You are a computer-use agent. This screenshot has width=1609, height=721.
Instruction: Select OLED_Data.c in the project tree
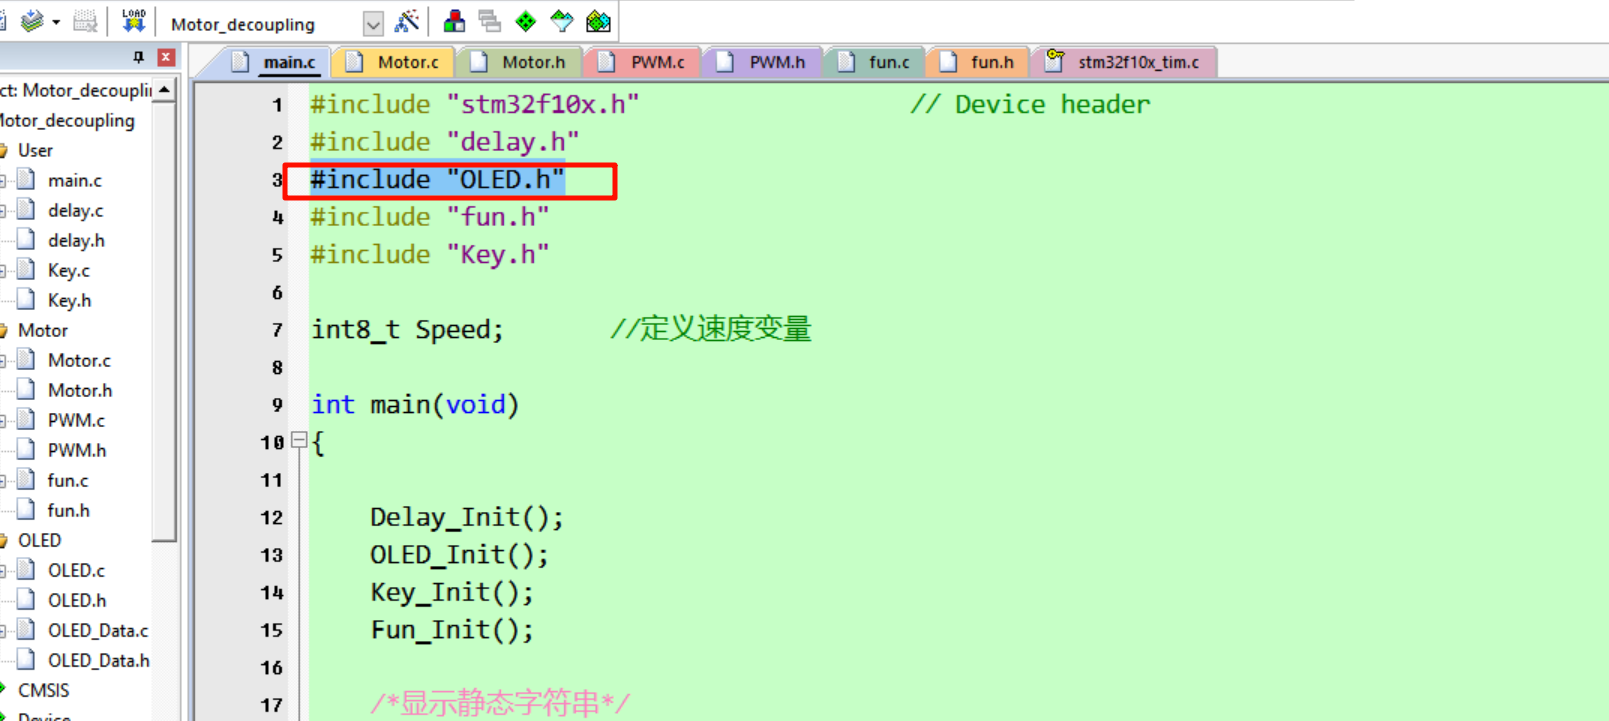click(x=98, y=630)
